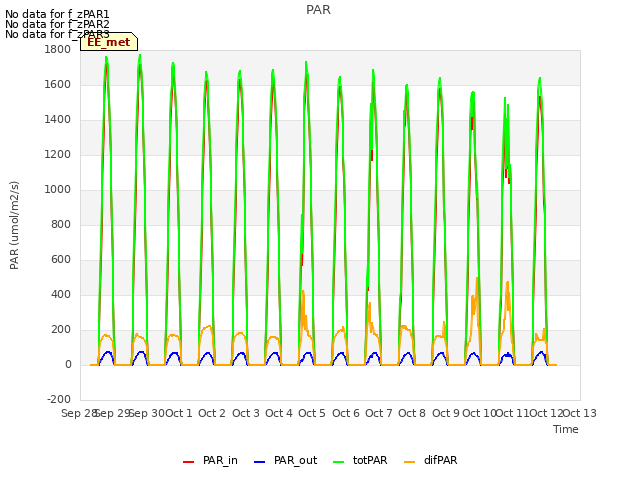Screen dimensions: 640x480
Task: Select the totPAR legend entry
Action: point(360,460)
